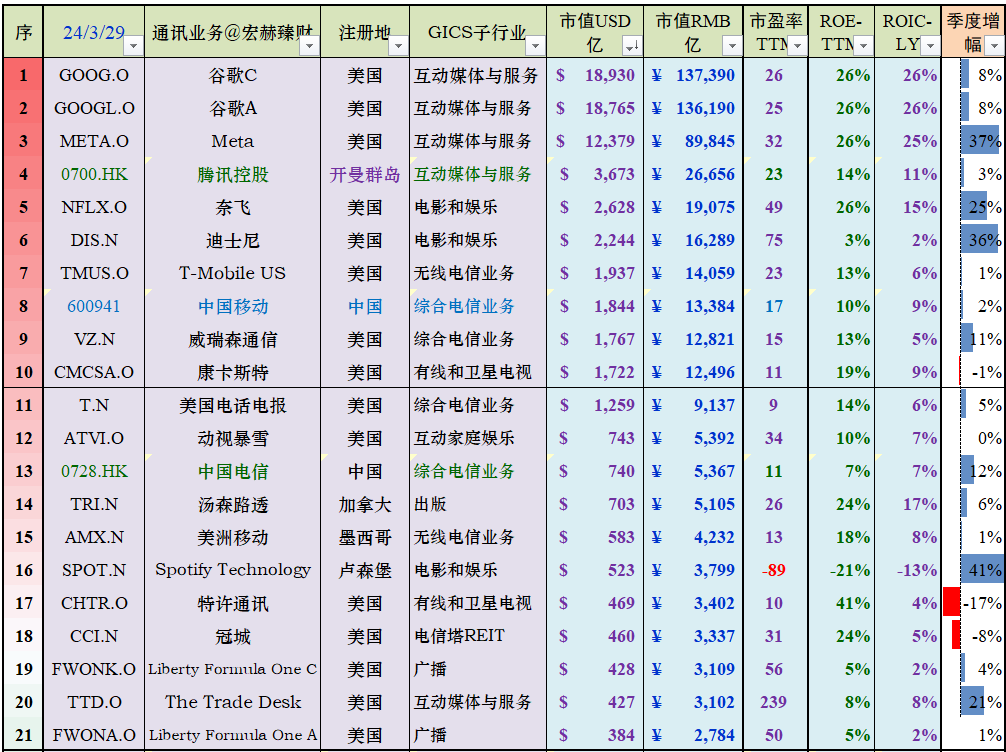Select quarterly change cell 37%
1006x752 pixels.
pyautogui.click(x=973, y=141)
